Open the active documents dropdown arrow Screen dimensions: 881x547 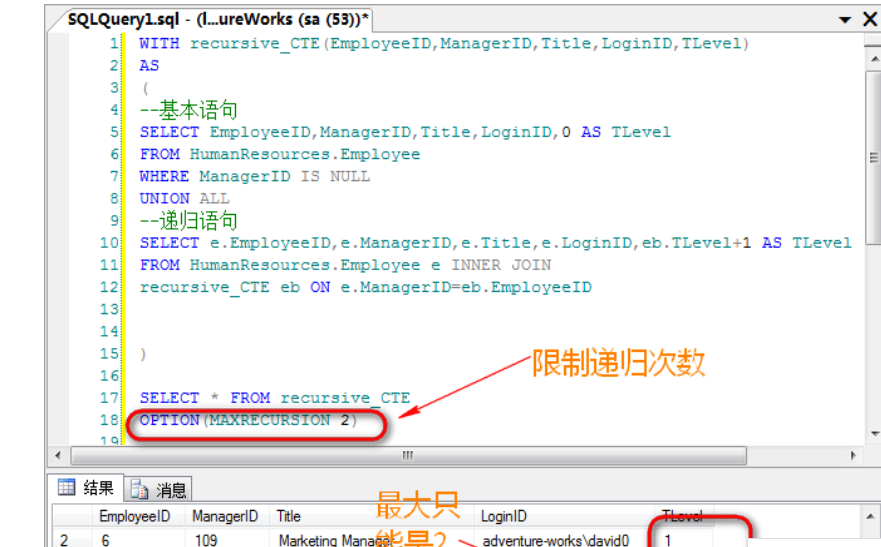[846, 19]
